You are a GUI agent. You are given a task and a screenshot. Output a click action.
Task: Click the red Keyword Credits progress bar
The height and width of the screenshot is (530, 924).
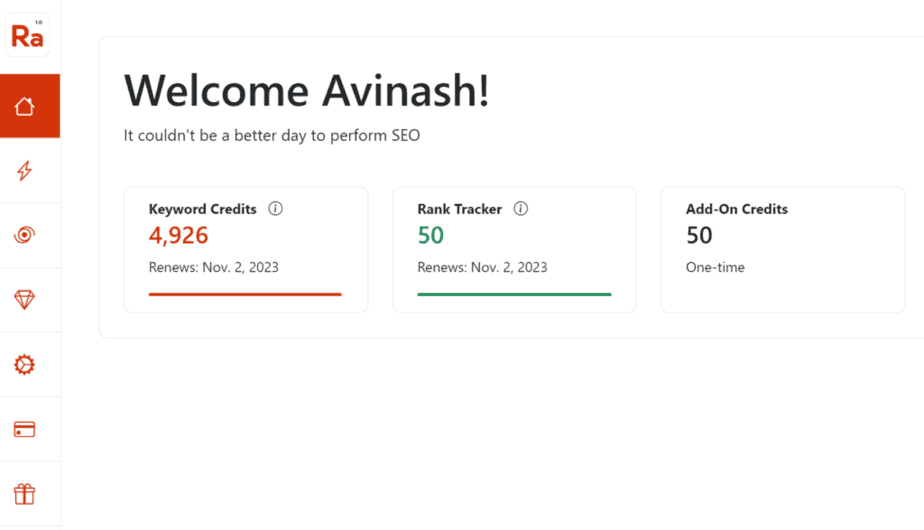click(245, 294)
